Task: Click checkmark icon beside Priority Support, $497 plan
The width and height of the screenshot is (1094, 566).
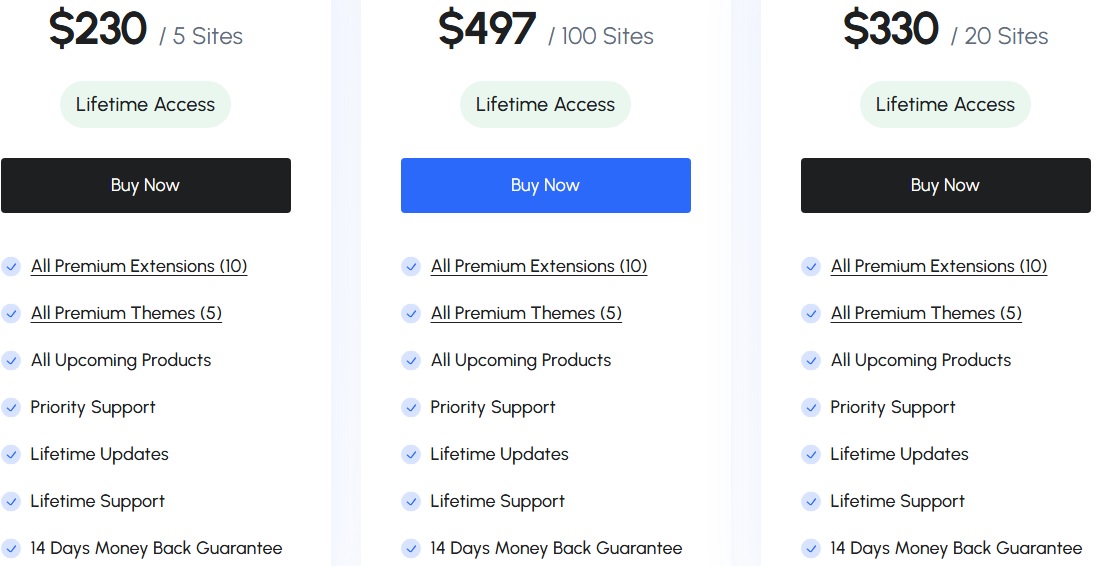Action: 411,407
